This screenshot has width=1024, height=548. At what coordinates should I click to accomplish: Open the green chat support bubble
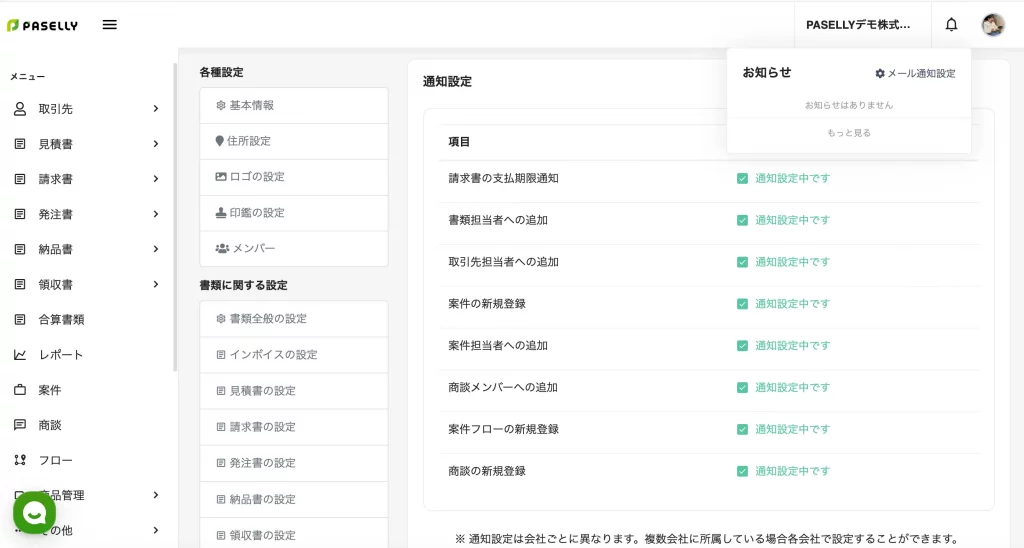pos(34,513)
